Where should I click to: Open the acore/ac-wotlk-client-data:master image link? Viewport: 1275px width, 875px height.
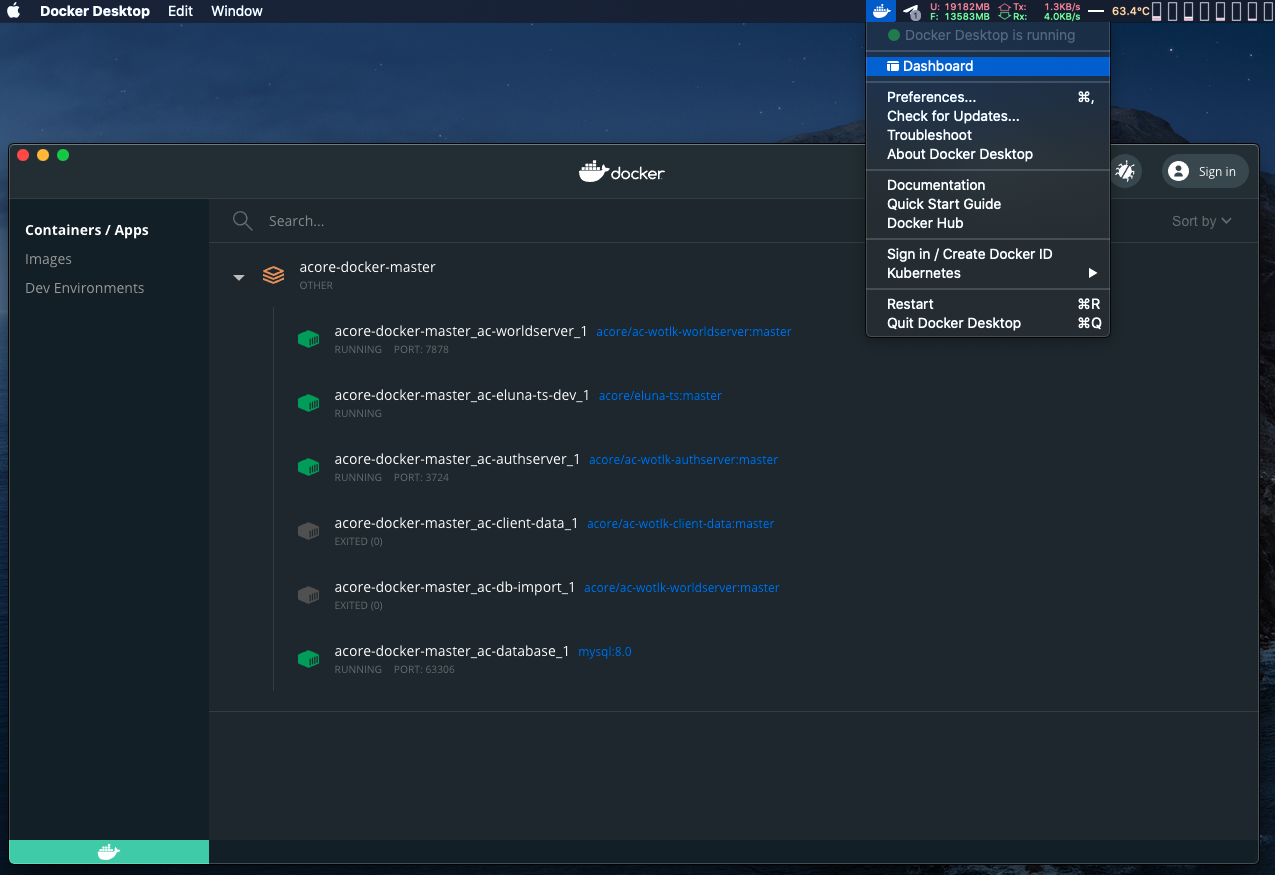[680, 524]
